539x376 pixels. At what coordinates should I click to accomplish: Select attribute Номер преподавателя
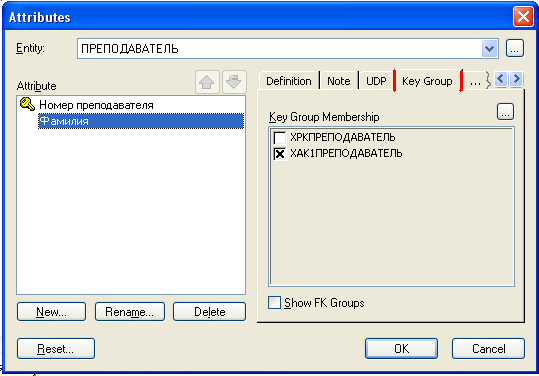96,105
